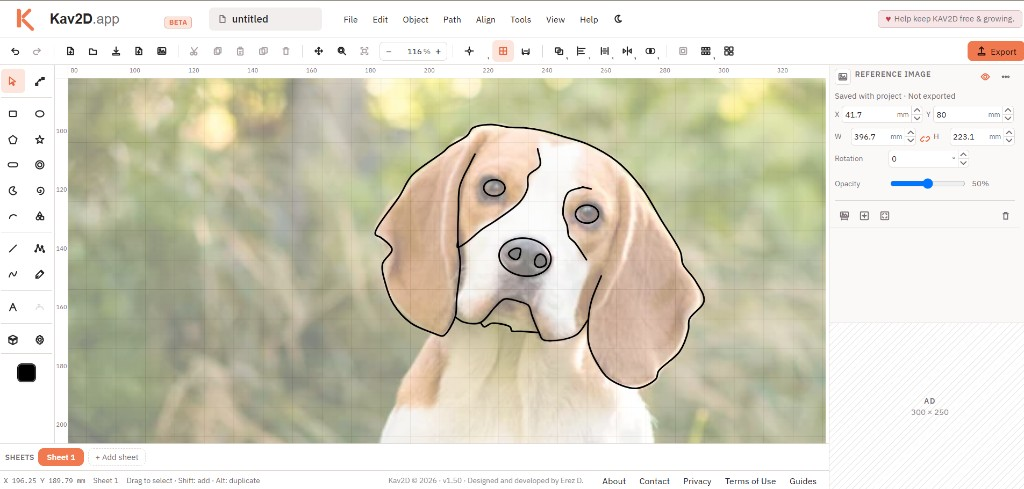The width and height of the screenshot is (1024, 489).
Task: Select the arrow selection tool
Action: [x=13, y=82]
